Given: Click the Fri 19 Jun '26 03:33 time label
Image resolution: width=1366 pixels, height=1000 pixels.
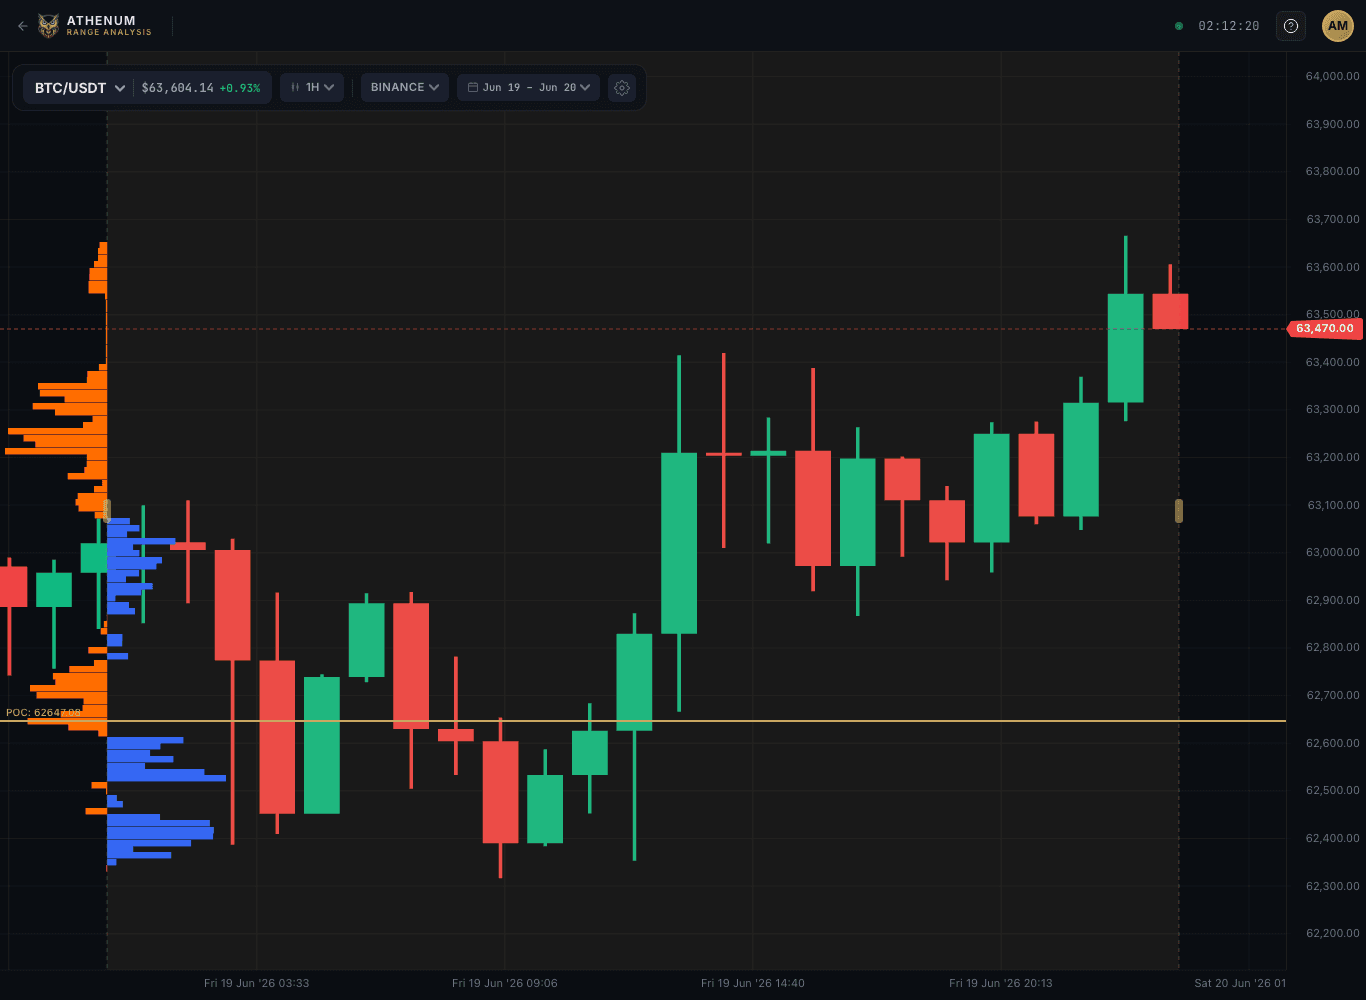Looking at the screenshot, I should click(257, 983).
